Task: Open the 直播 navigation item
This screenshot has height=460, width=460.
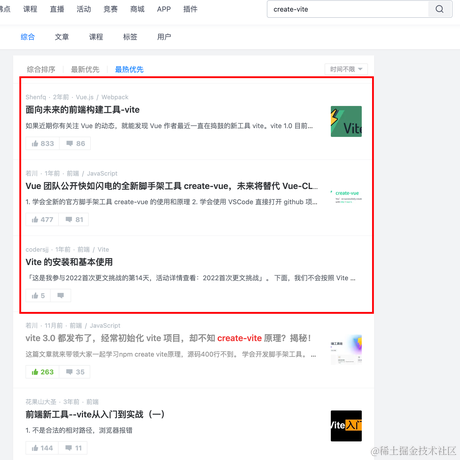Action: [x=57, y=9]
